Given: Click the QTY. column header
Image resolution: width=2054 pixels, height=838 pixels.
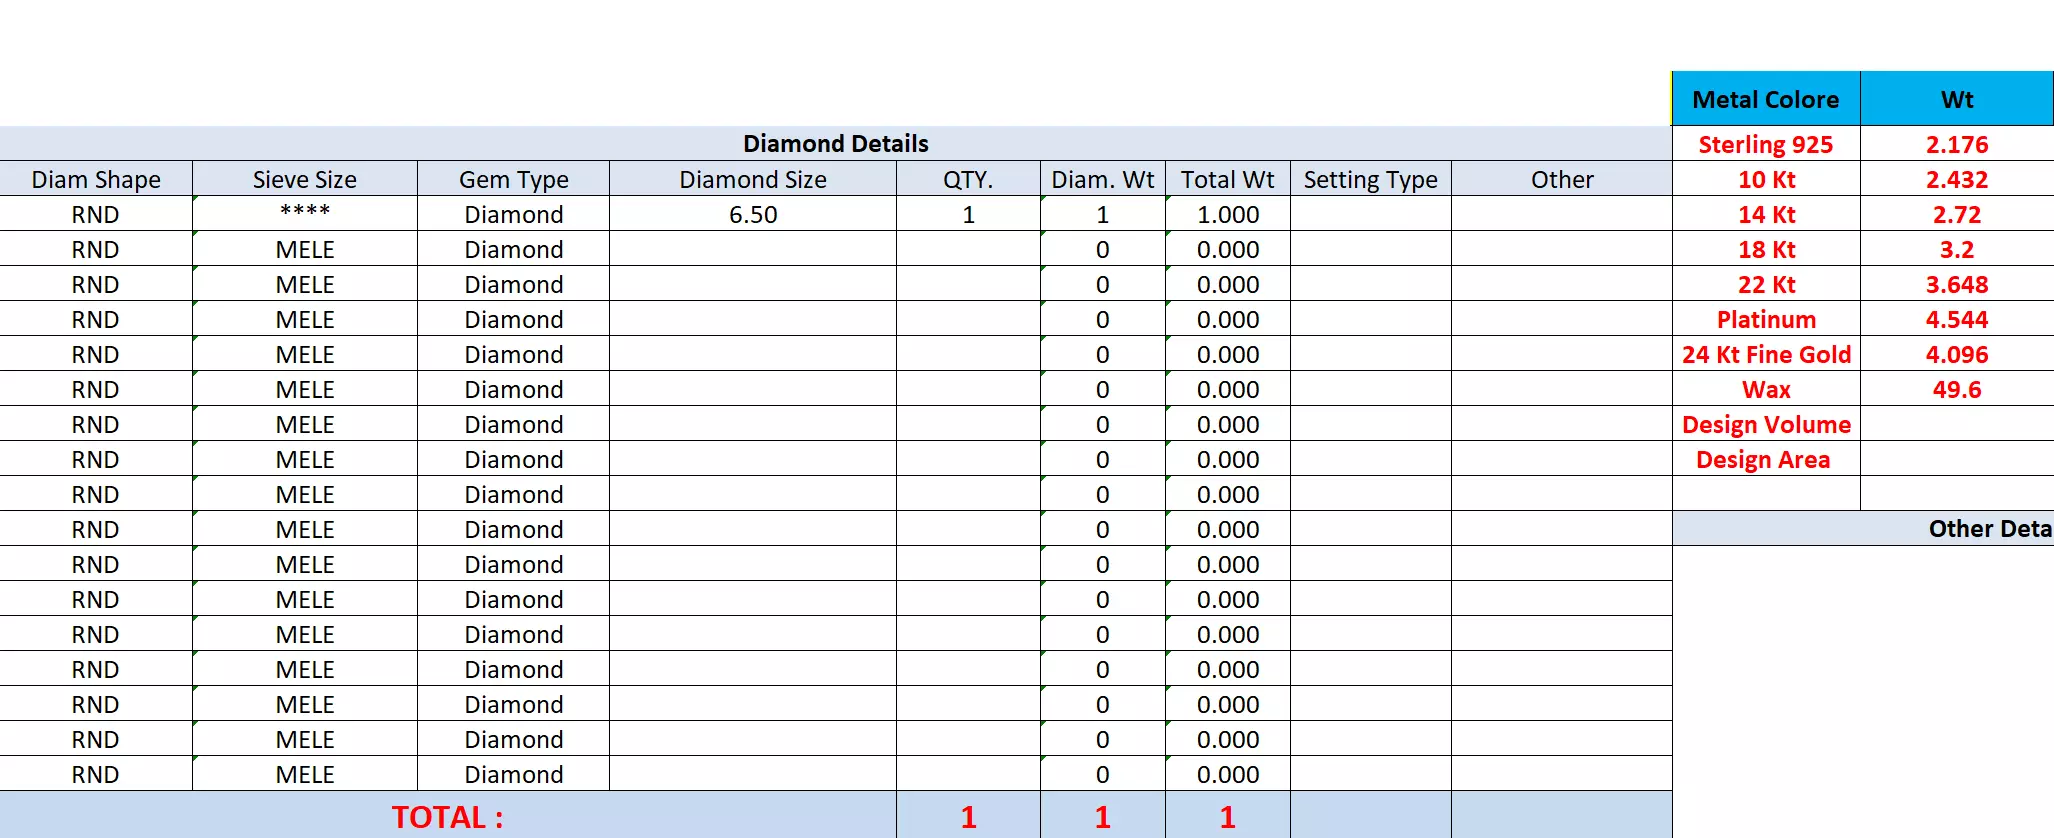Looking at the screenshot, I should pyautogui.click(x=968, y=179).
